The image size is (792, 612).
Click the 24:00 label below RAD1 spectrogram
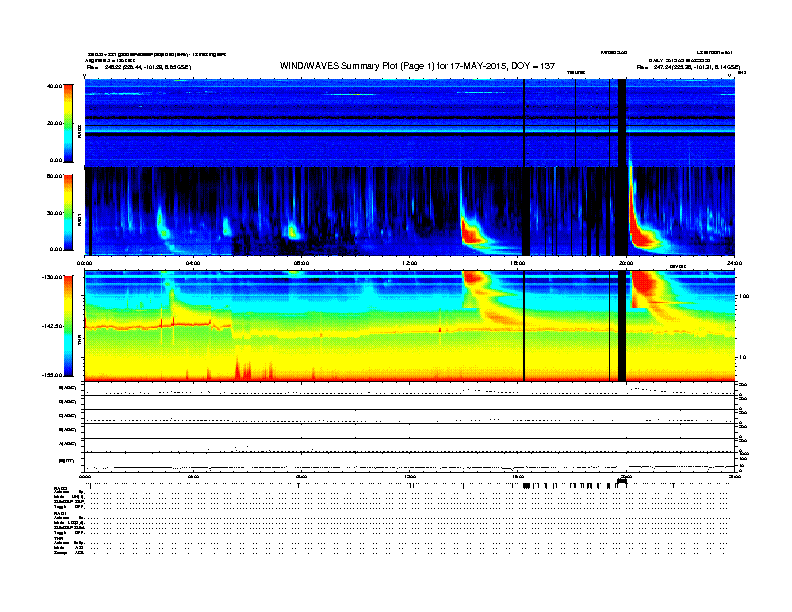pyautogui.click(x=734, y=263)
